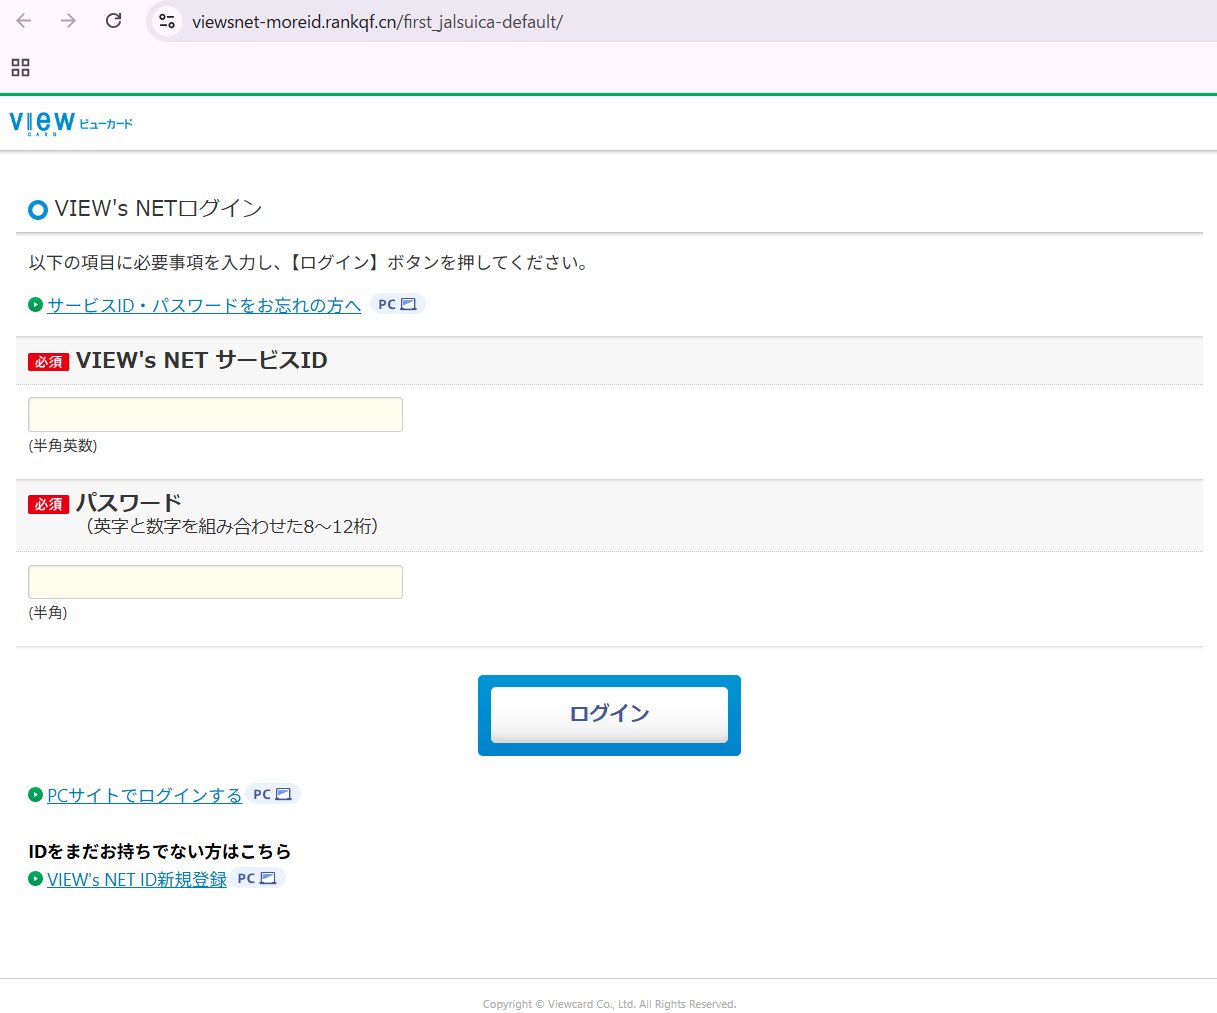Click green arrow bullet before ID registration link
The width and height of the screenshot is (1217, 1013).
pyautogui.click(x=36, y=879)
